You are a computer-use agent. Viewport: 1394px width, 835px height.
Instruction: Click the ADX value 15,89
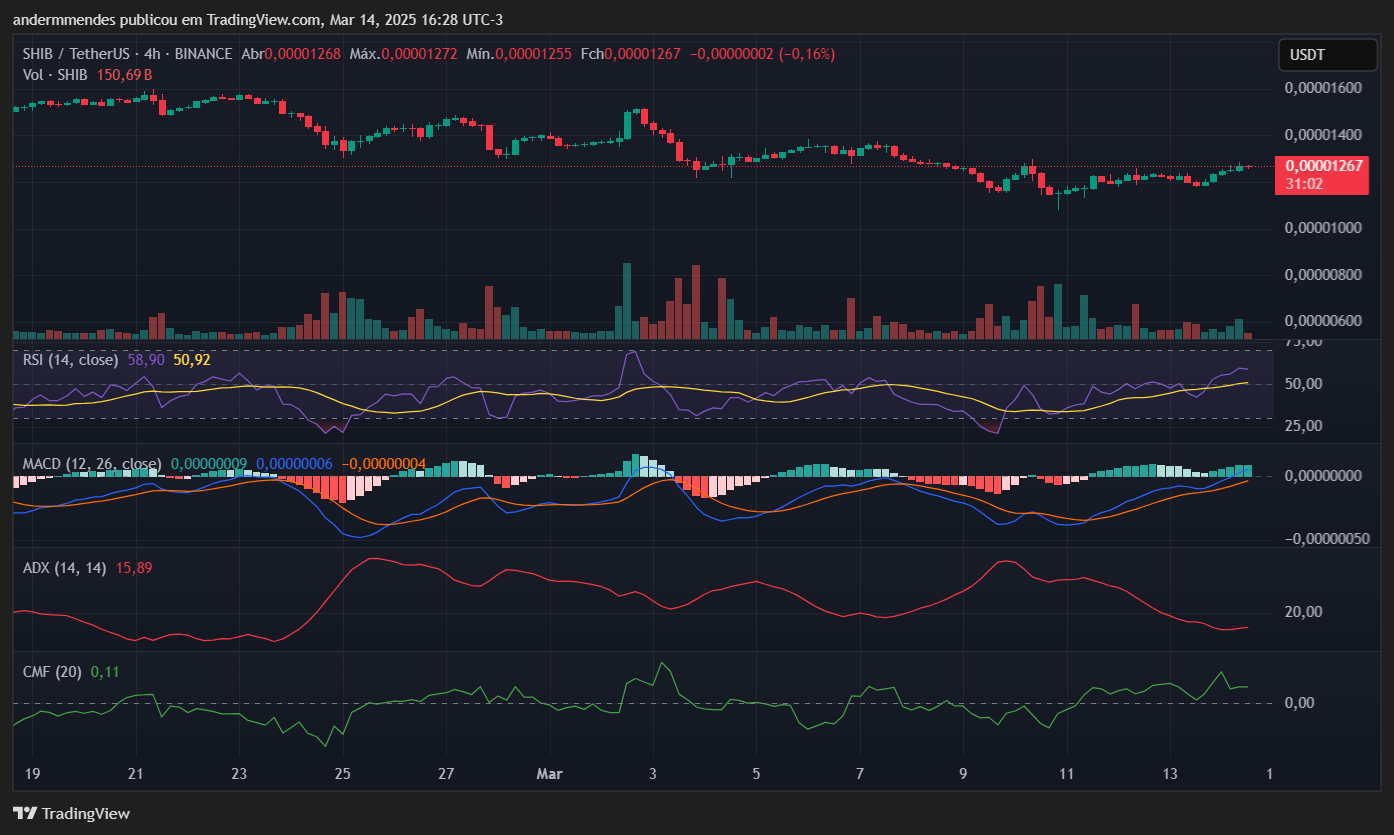[x=134, y=567]
